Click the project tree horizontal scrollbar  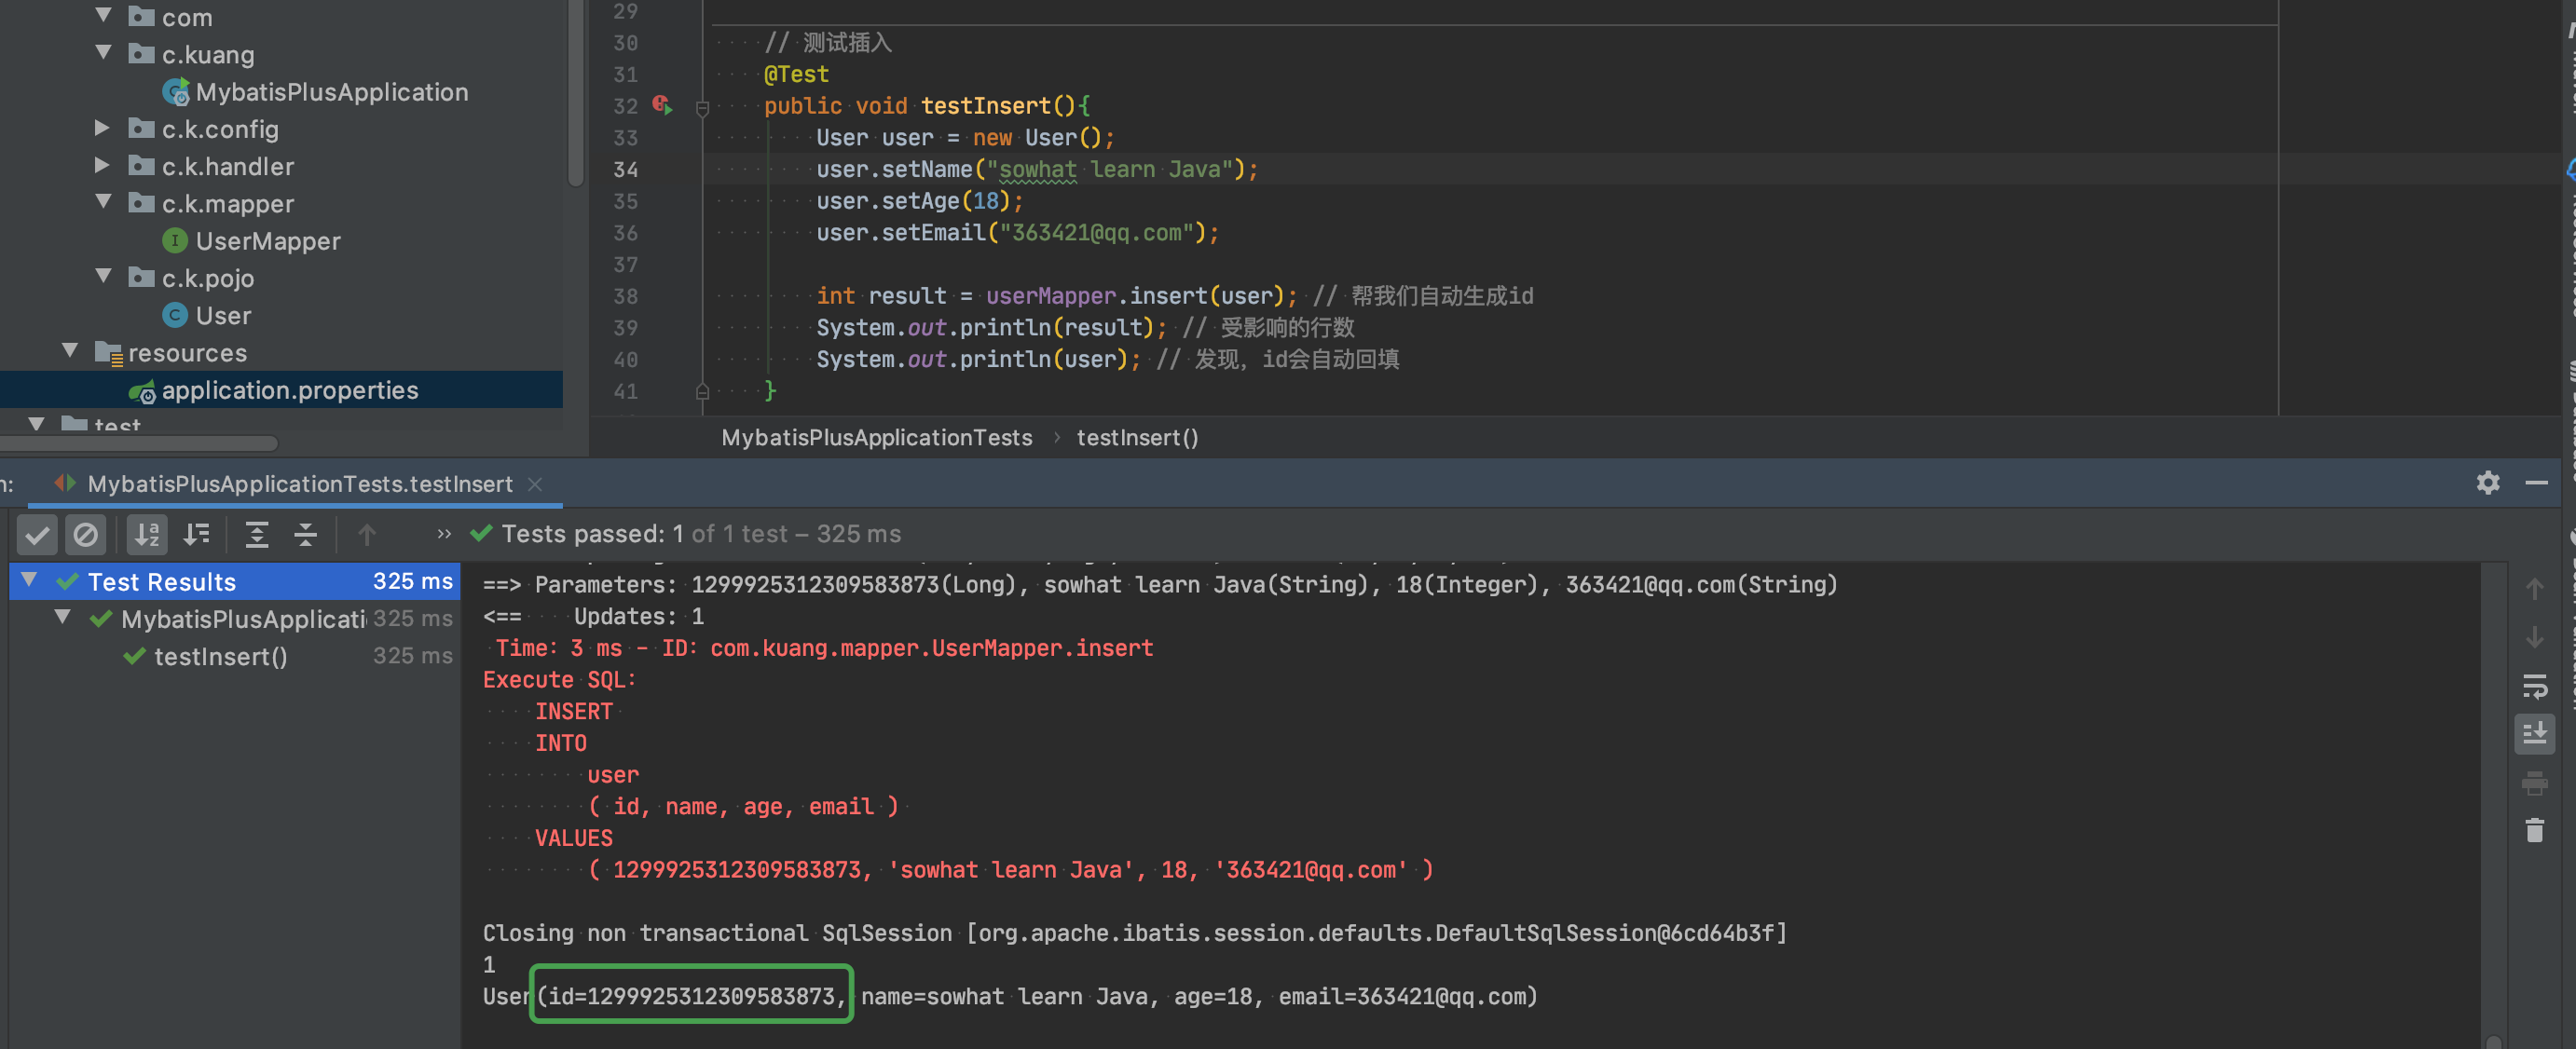138,443
